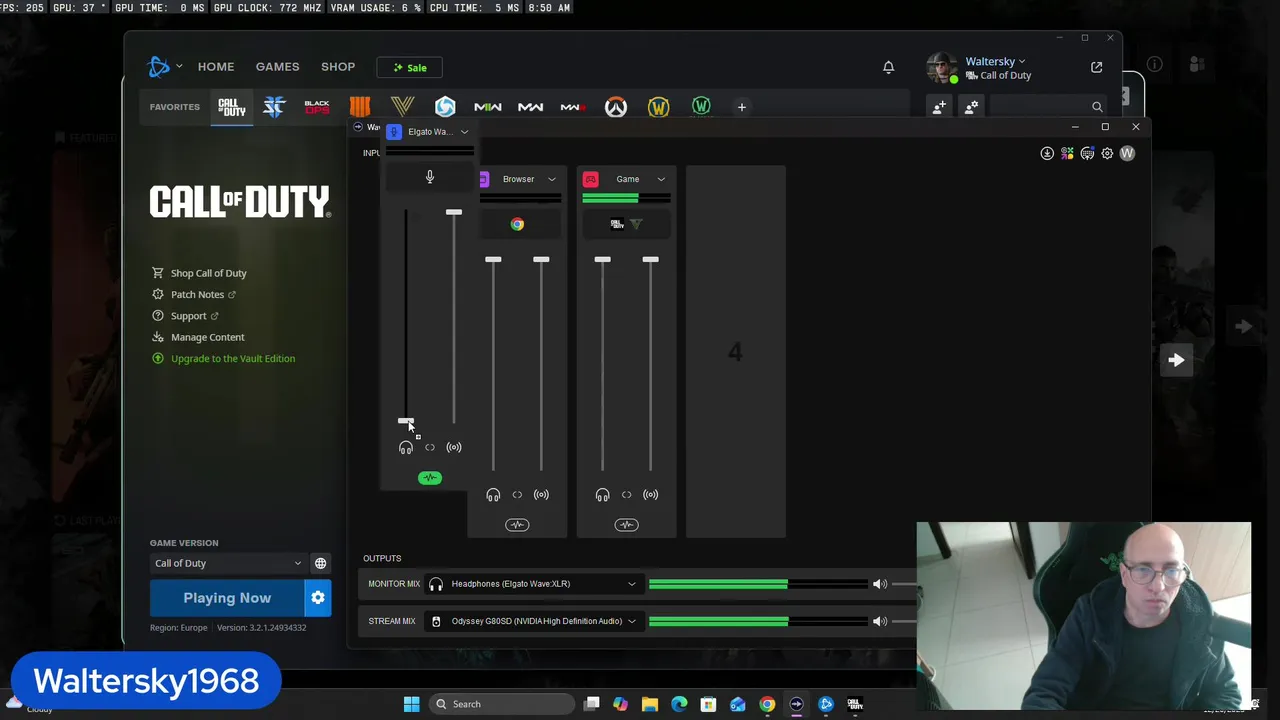This screenshot has width=1280, height=720.
Task: Open Battle.net notifications bell
Action: pyautogui.click(x=888, y=67)
